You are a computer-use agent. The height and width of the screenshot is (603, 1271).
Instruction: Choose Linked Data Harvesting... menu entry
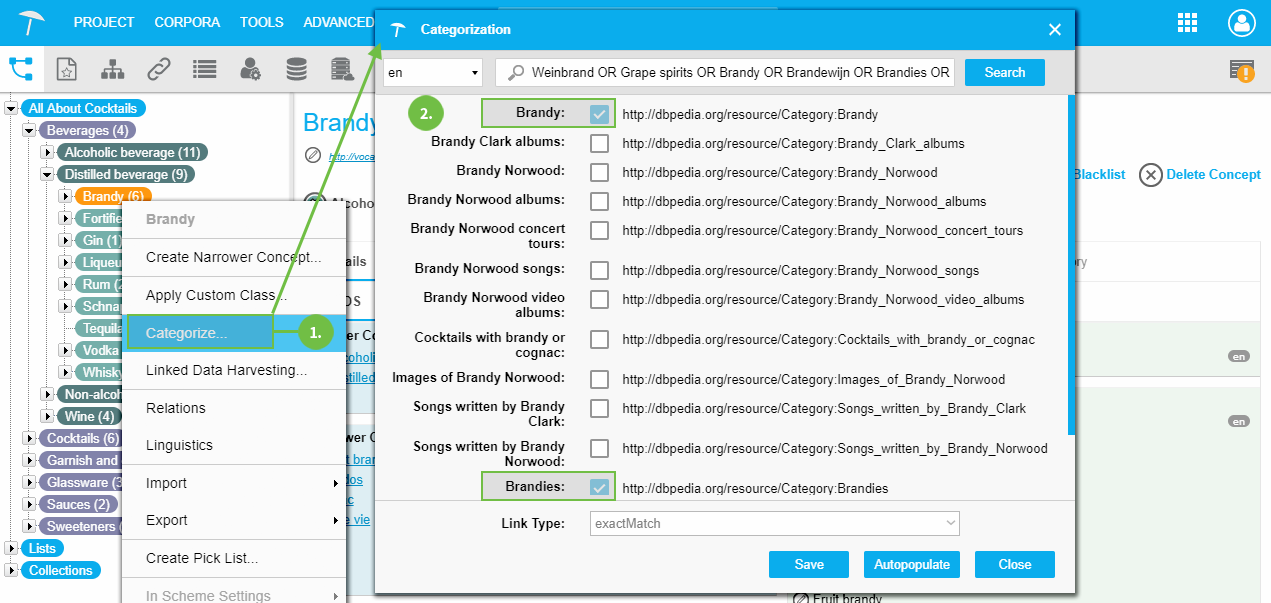(x=226, y=370)
